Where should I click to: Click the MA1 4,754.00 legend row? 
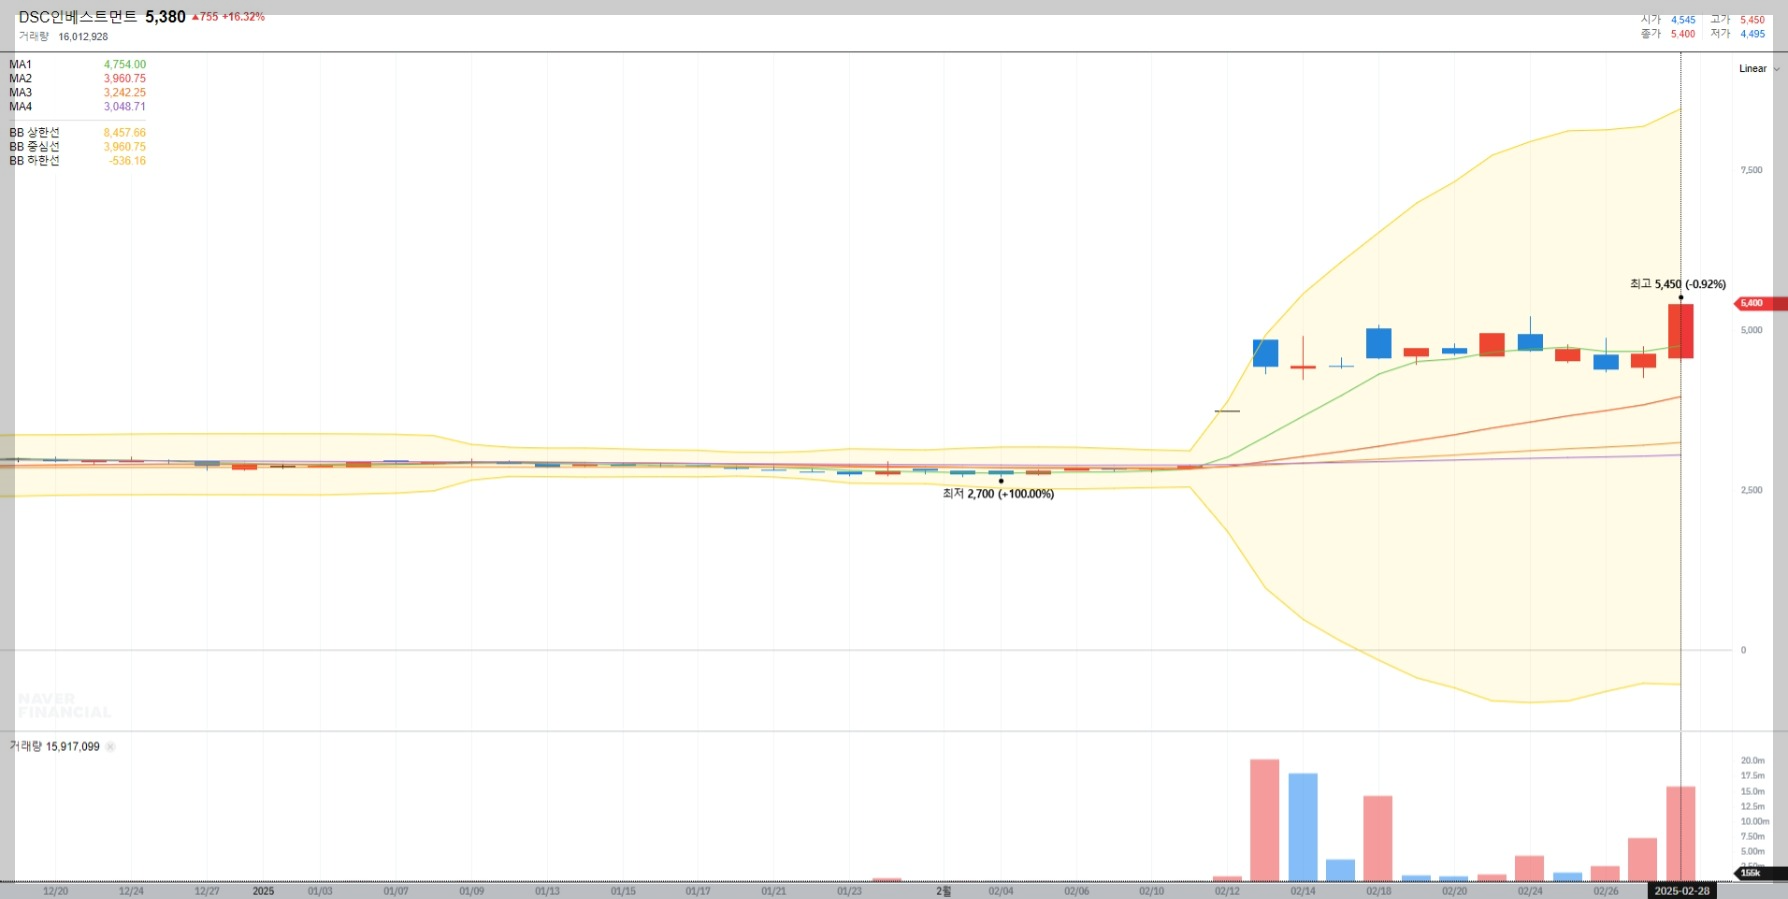(x=77, y=64)
